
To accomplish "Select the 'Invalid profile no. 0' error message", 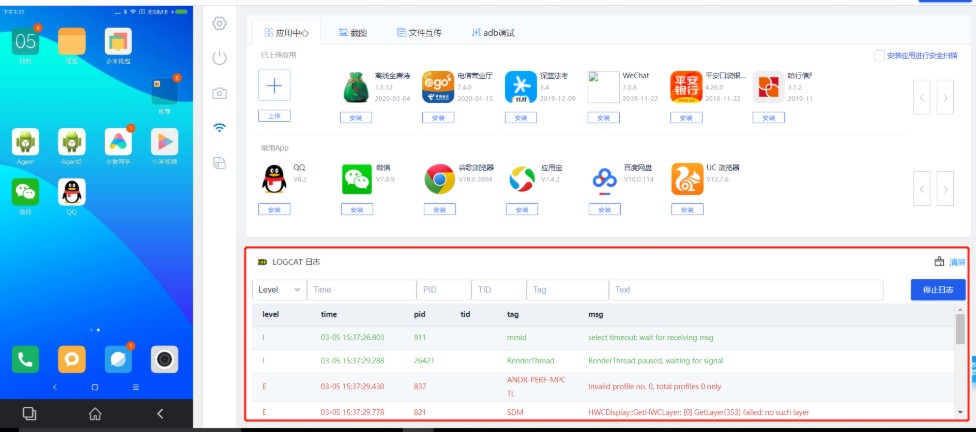I will click(x=654, y=386).
